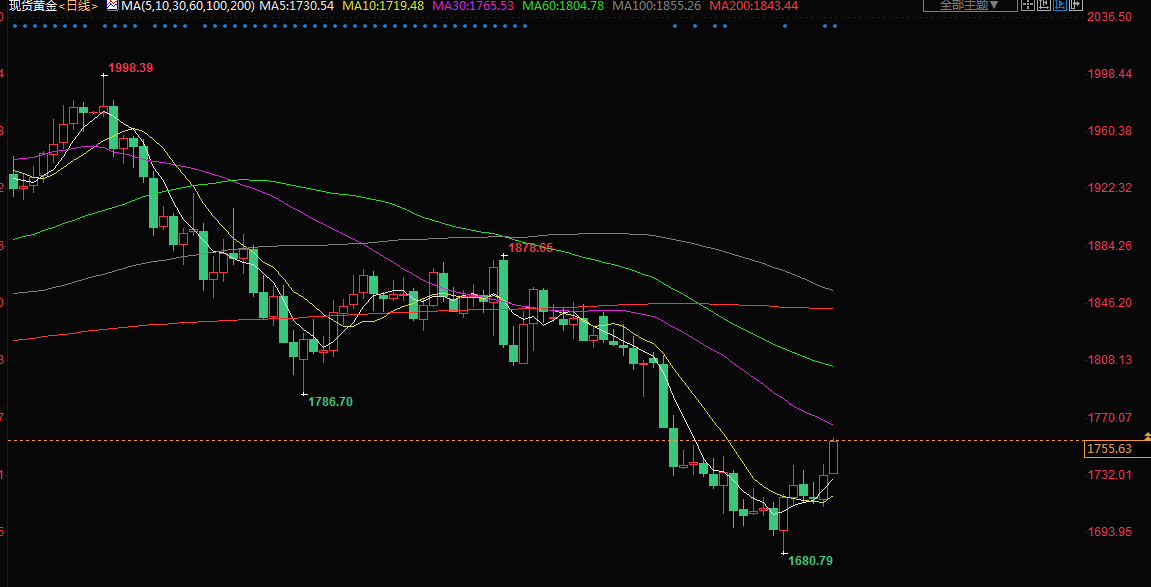The height and width of the screenshot is (587, 1151).
Task: Click the yellow MA10:1719.48 label
Action: (383, 6)
